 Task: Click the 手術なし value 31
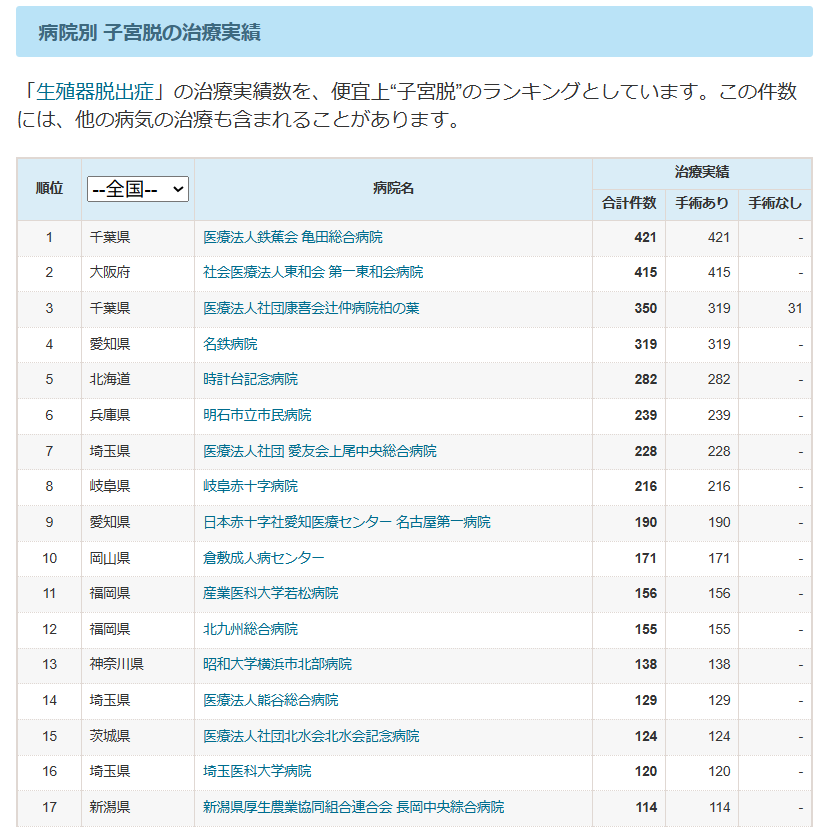(x=795, y=308)
